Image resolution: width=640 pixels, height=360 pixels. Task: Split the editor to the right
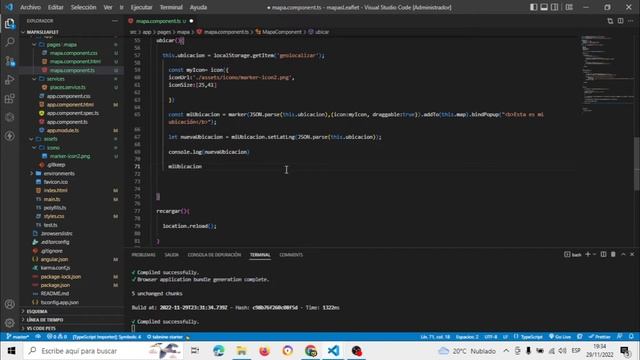pos(620,21)
